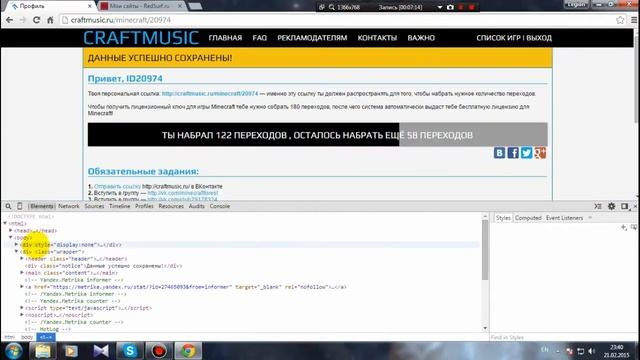640x360 pixels.
Task: Expand the noscript node
Action: tap(22, 315)
